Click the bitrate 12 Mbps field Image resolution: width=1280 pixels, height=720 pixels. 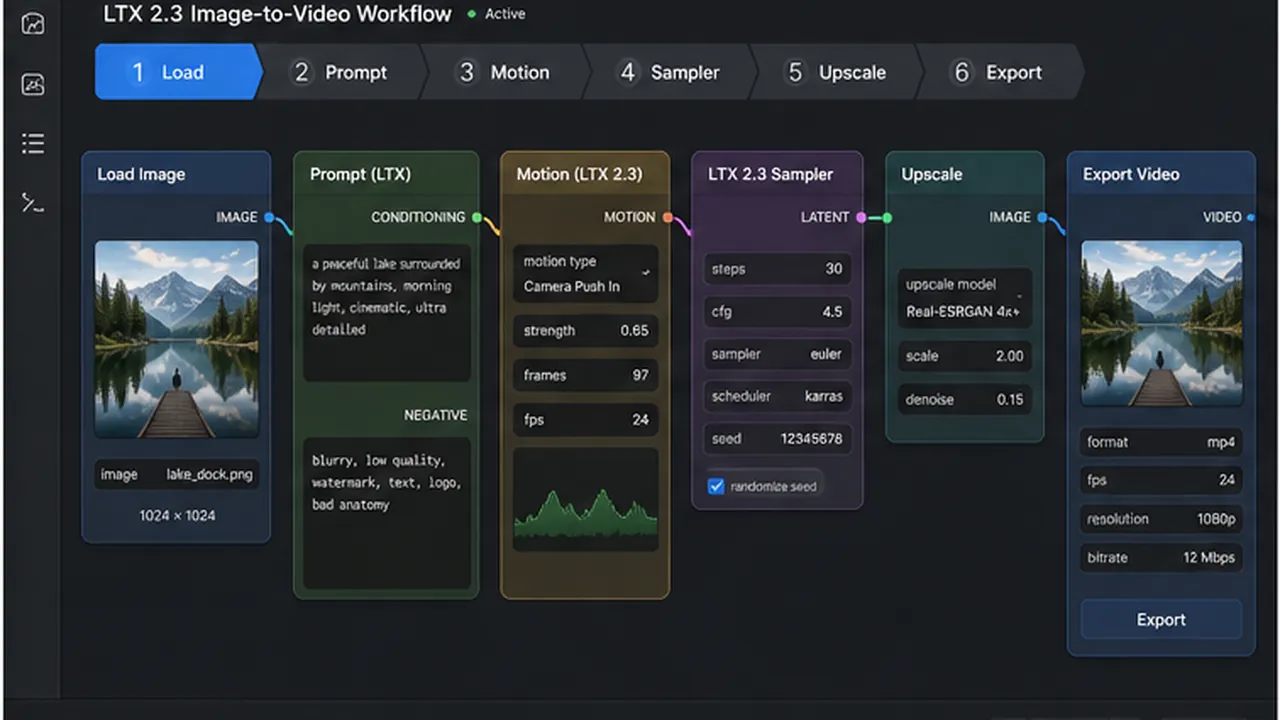[1161, 557]
